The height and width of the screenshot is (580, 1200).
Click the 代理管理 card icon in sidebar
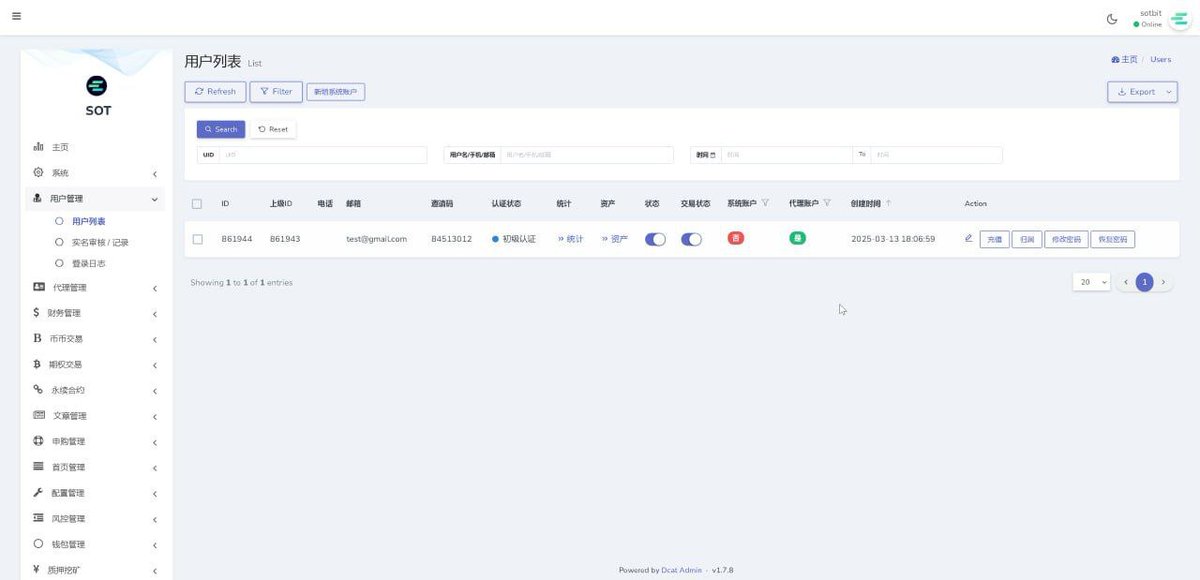pos(39,287)
